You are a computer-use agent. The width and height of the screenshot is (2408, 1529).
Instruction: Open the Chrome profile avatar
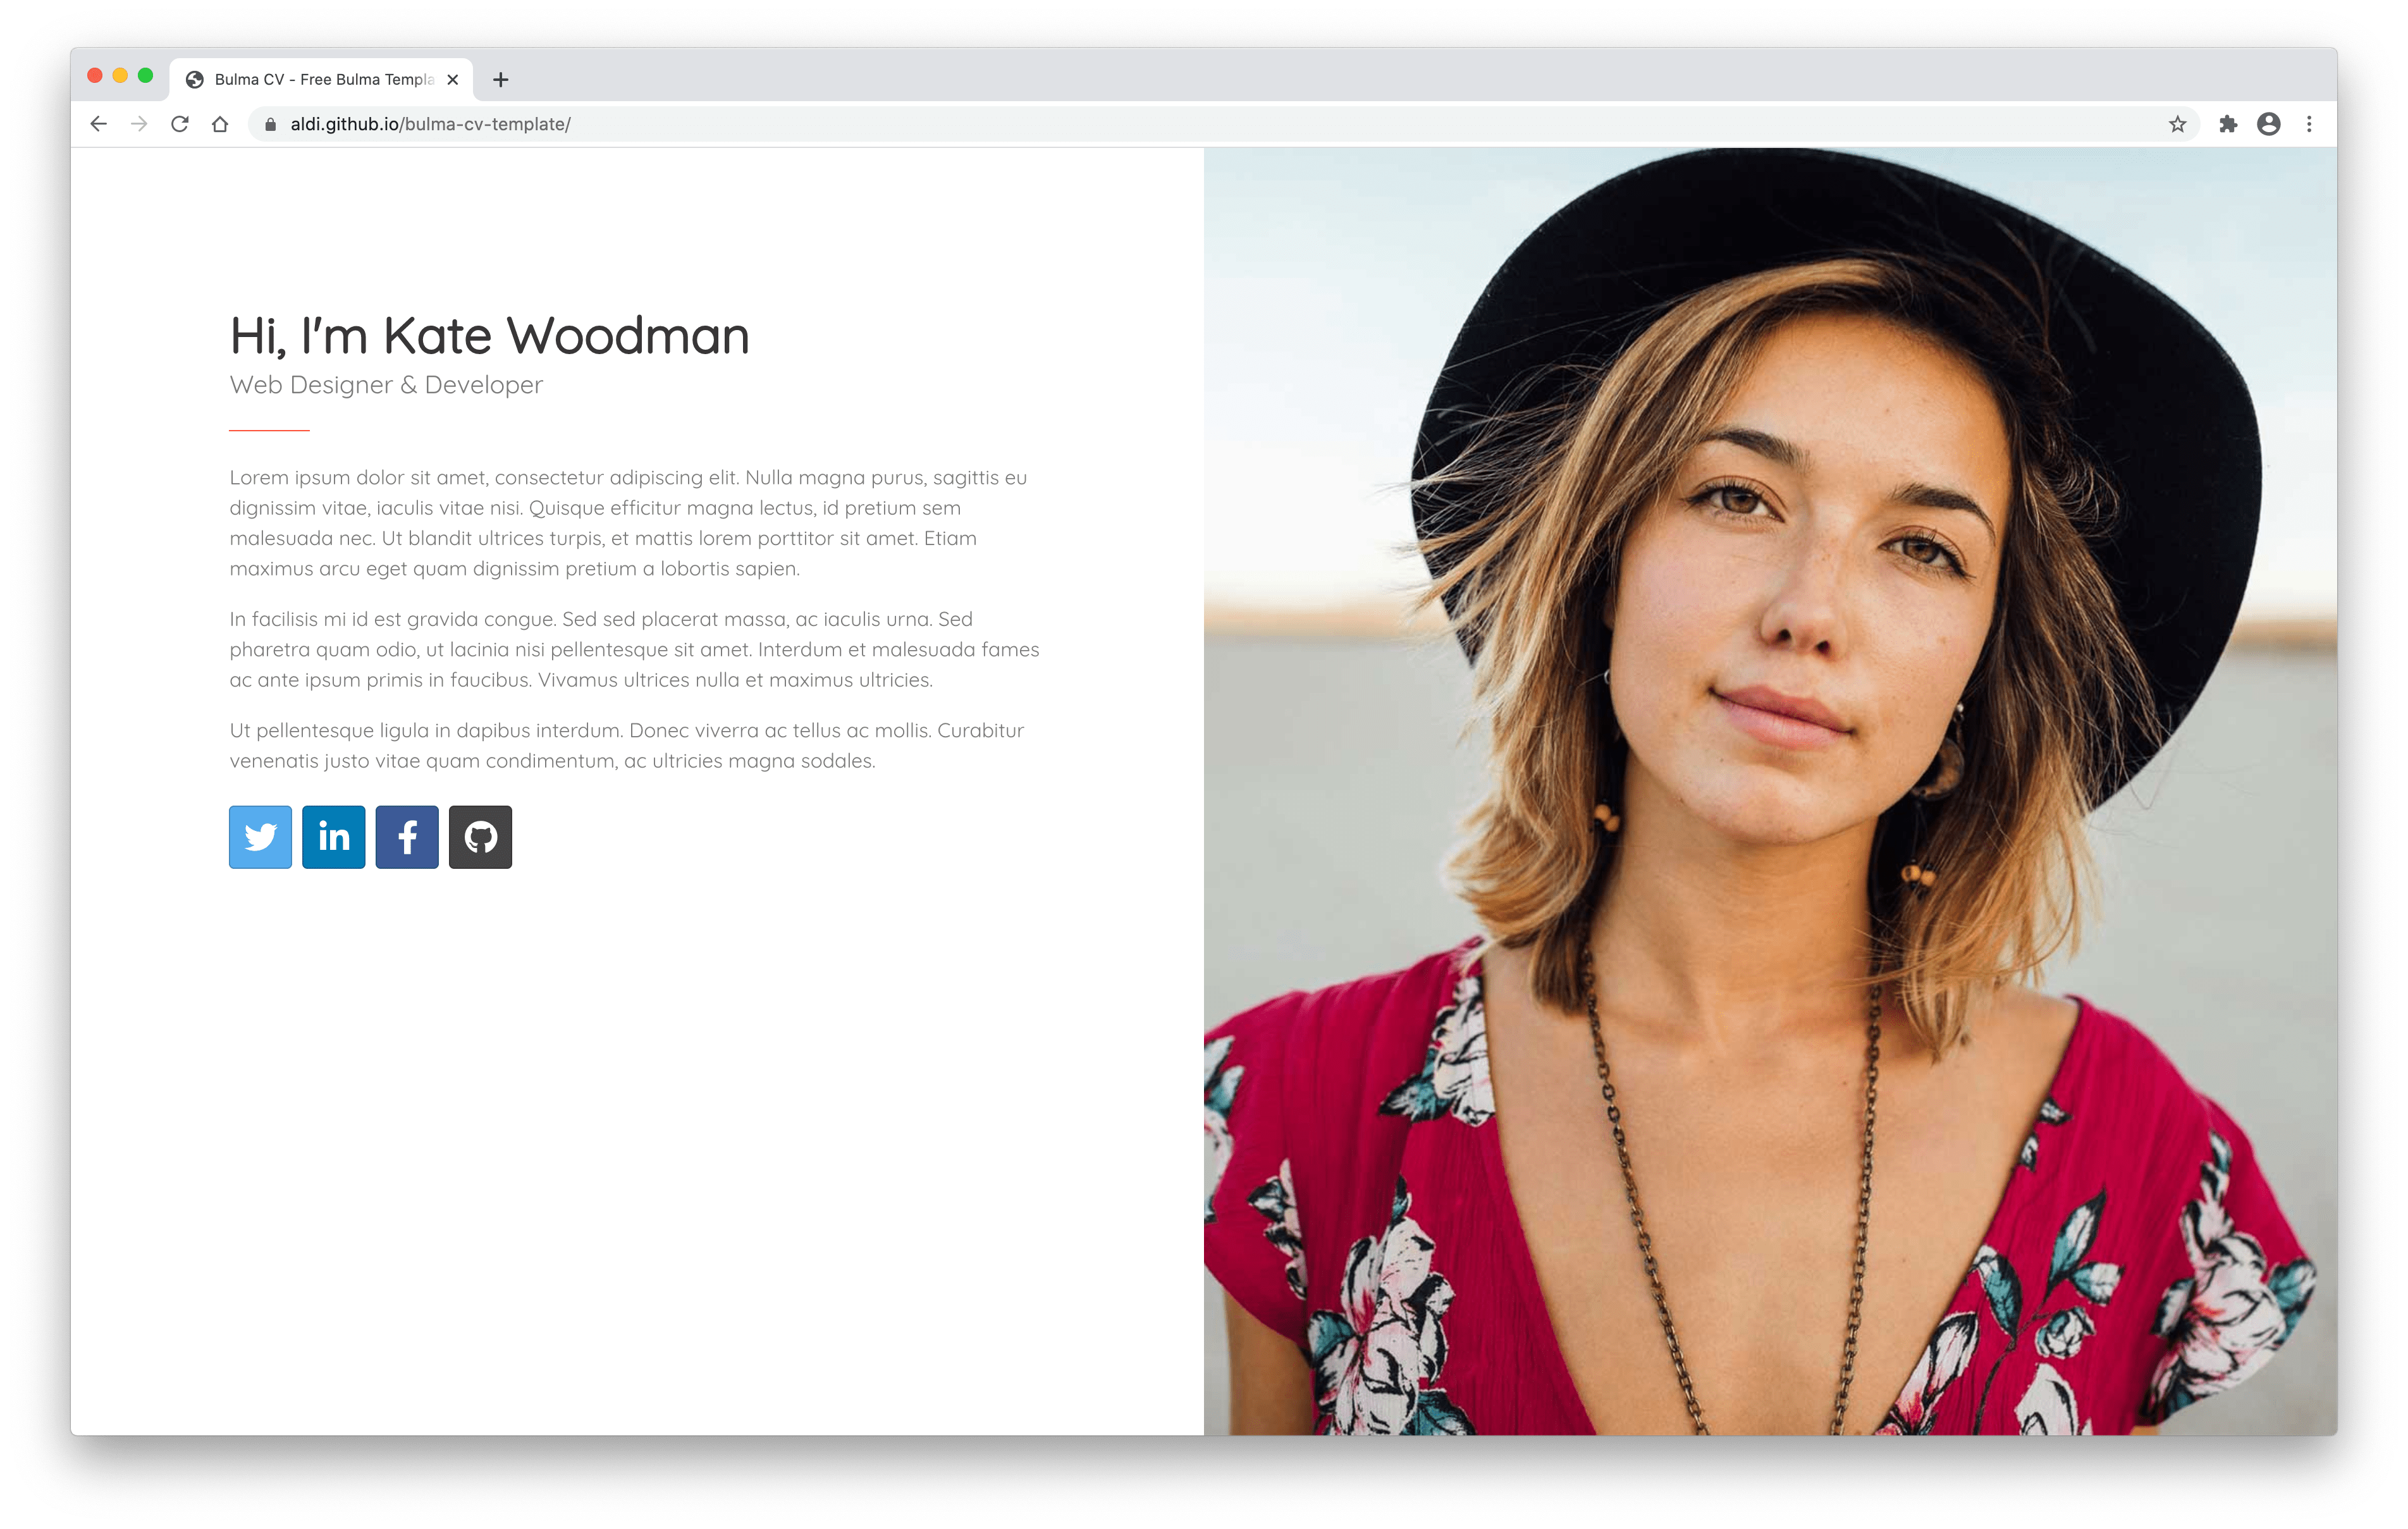pos(2269,124)
